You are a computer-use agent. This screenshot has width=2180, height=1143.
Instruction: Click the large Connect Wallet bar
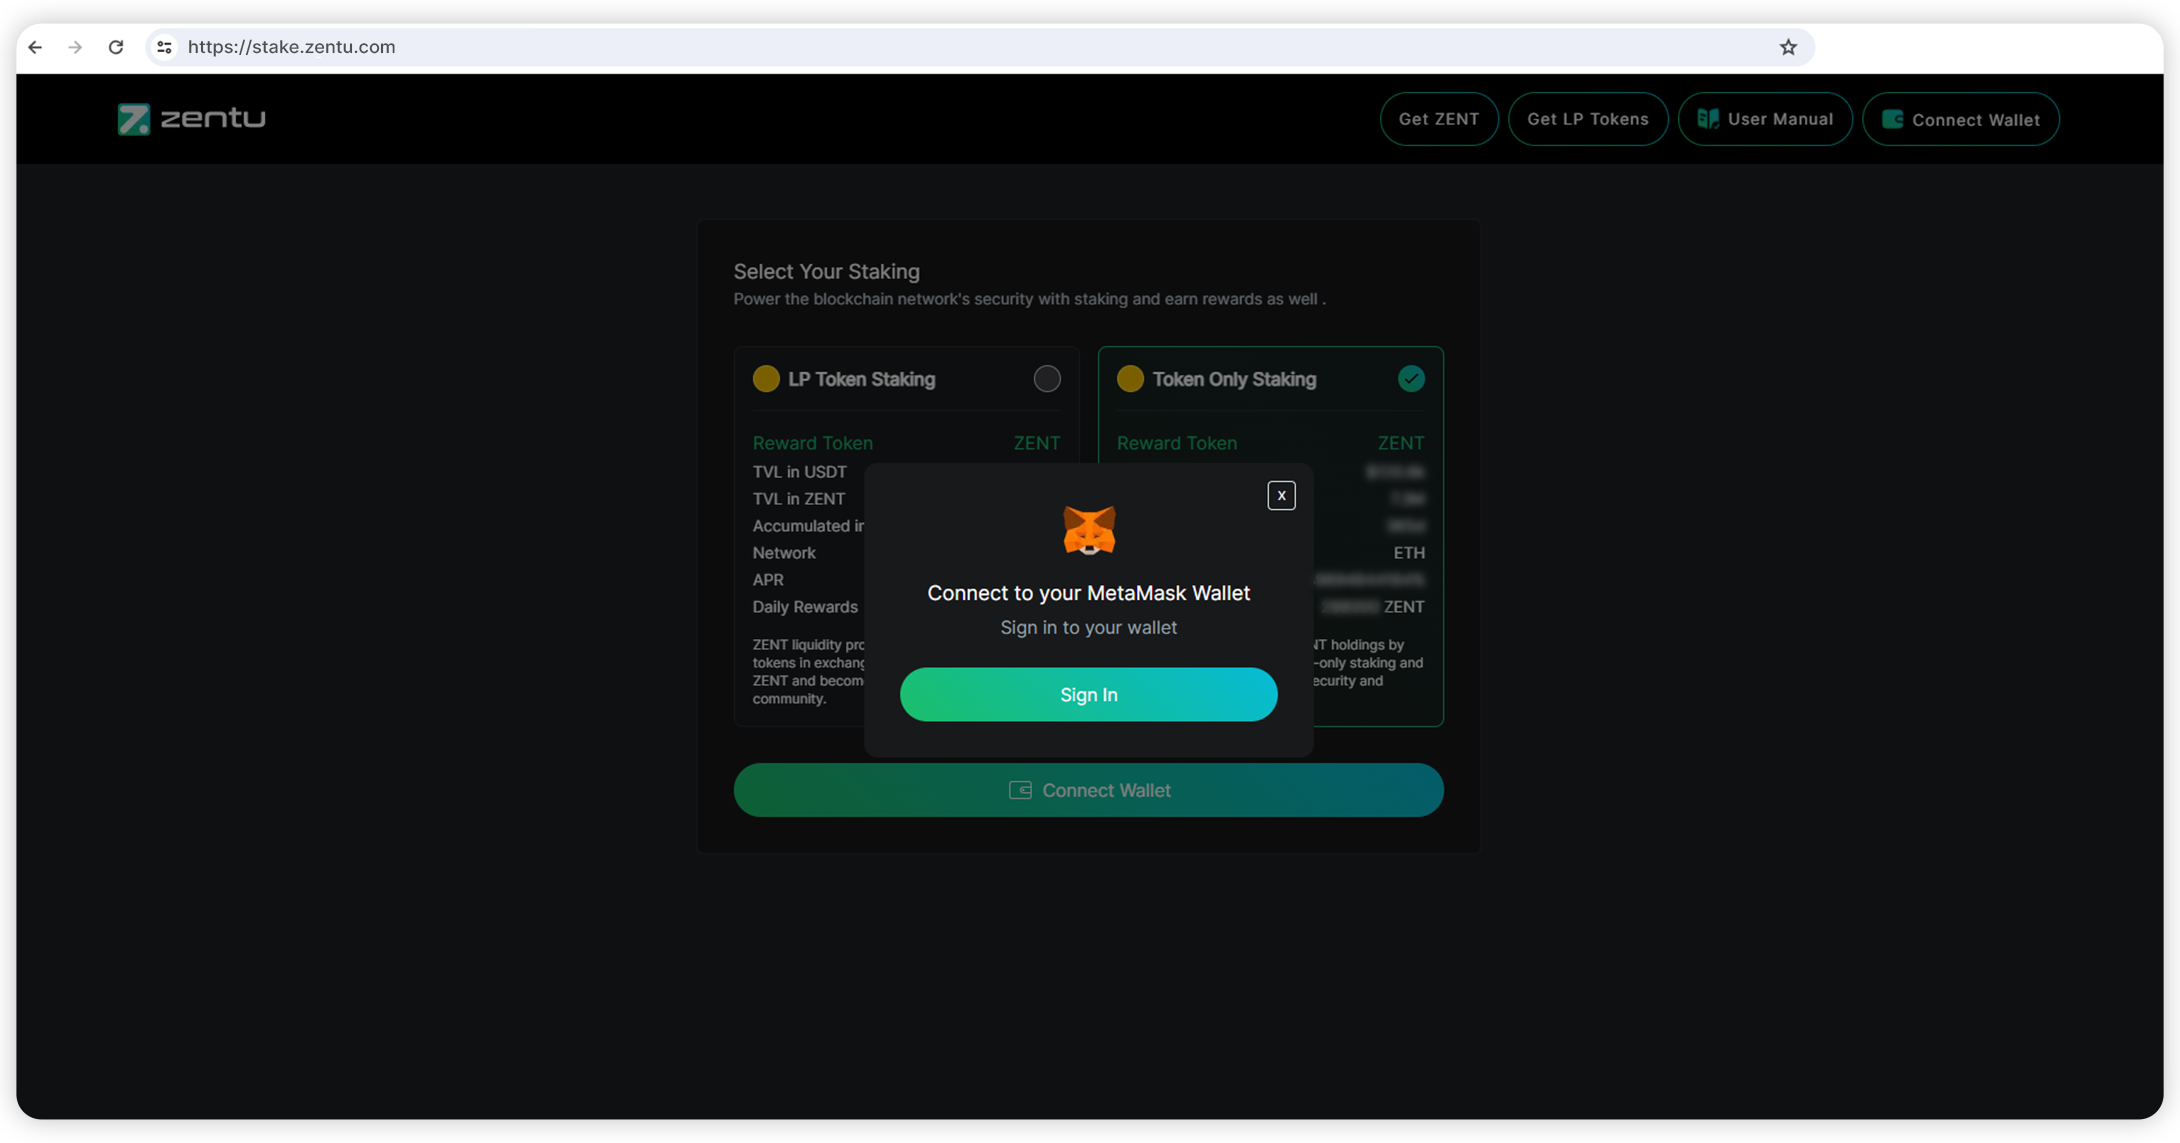(1088, 790)
